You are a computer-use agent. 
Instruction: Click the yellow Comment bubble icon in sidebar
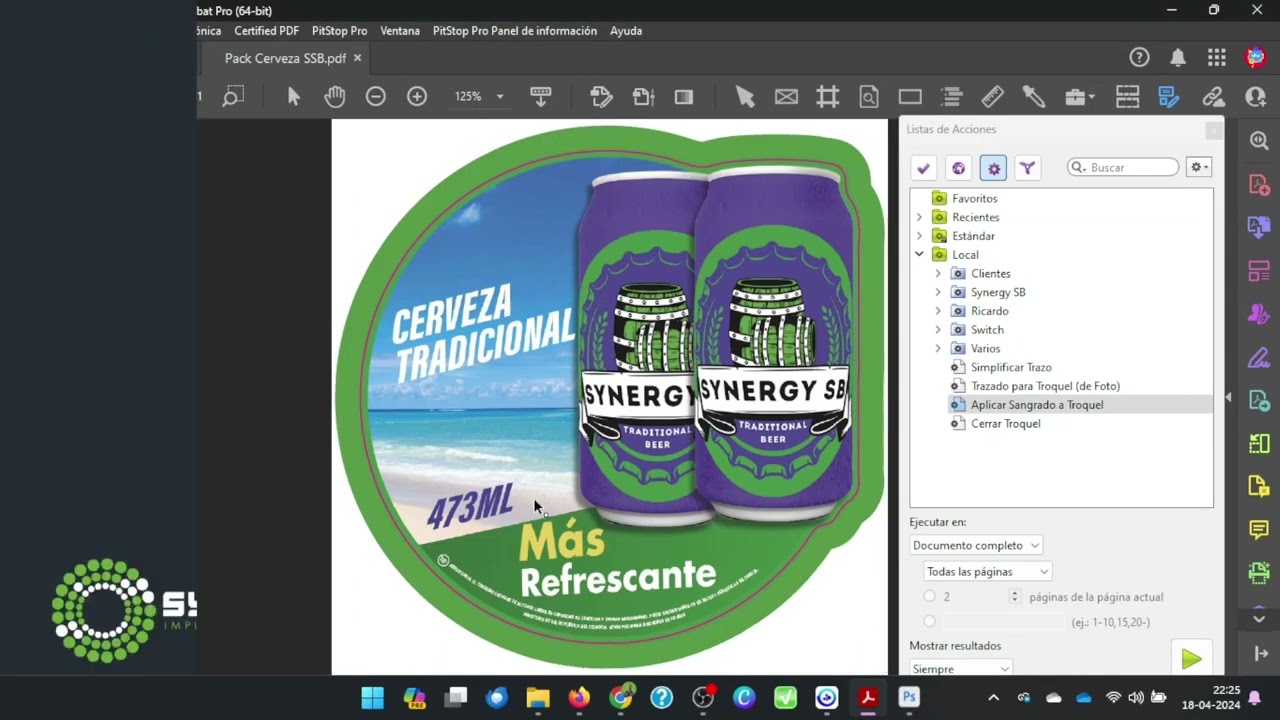(x=1259, y=529)
